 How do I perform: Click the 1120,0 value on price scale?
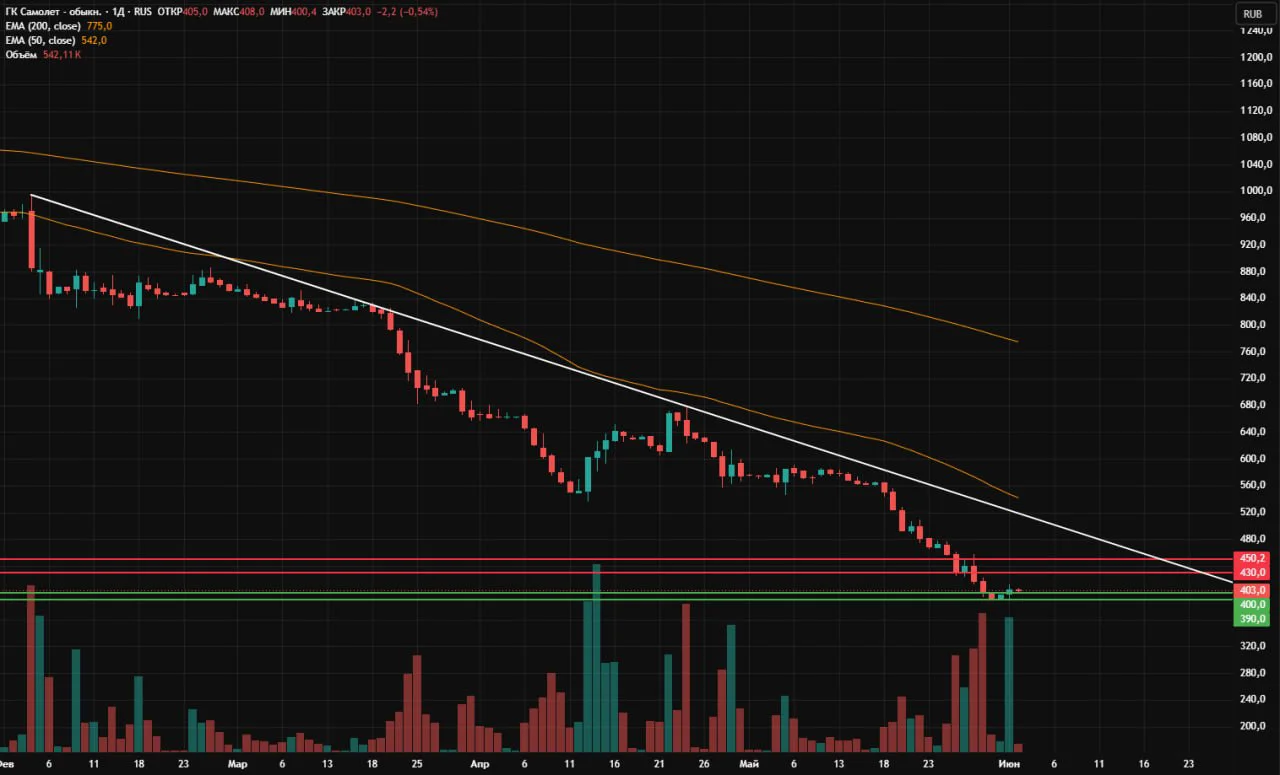click(1255, 110)
